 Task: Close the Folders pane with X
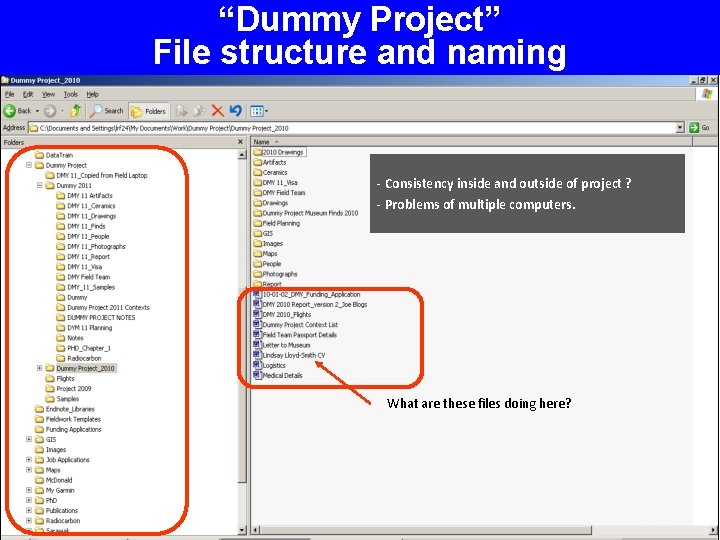(240, 142)
